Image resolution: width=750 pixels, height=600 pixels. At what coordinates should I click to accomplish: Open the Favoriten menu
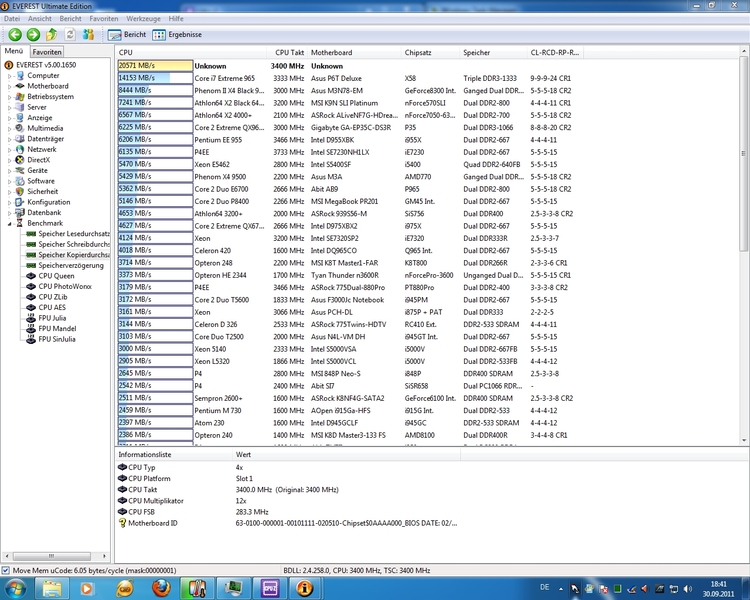pos(104,19)
